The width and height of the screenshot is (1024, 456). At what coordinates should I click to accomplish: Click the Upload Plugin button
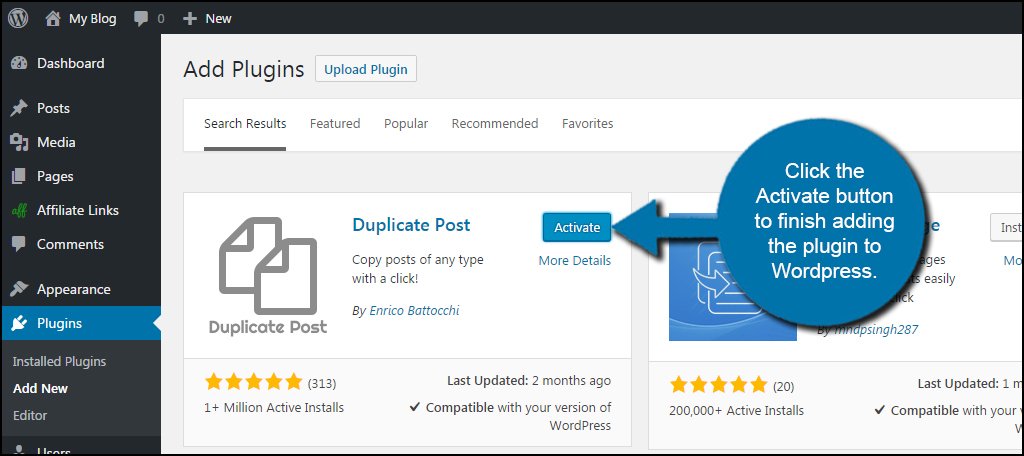[x=366, y=69]
